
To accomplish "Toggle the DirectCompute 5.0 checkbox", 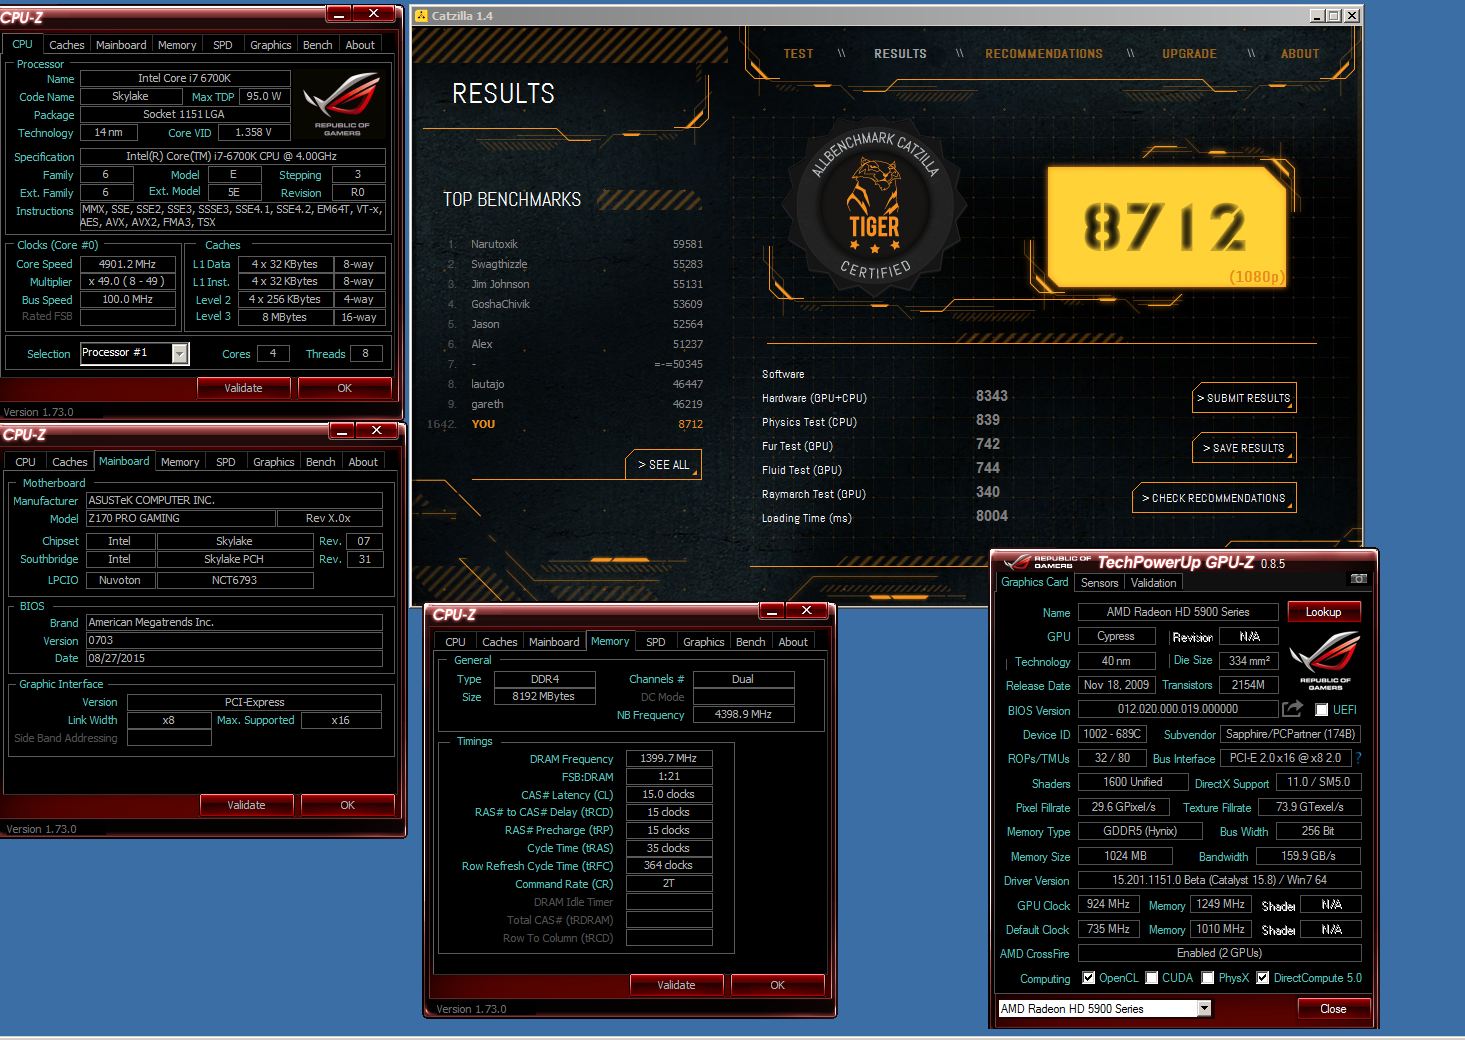I will tap(1263, 978).
